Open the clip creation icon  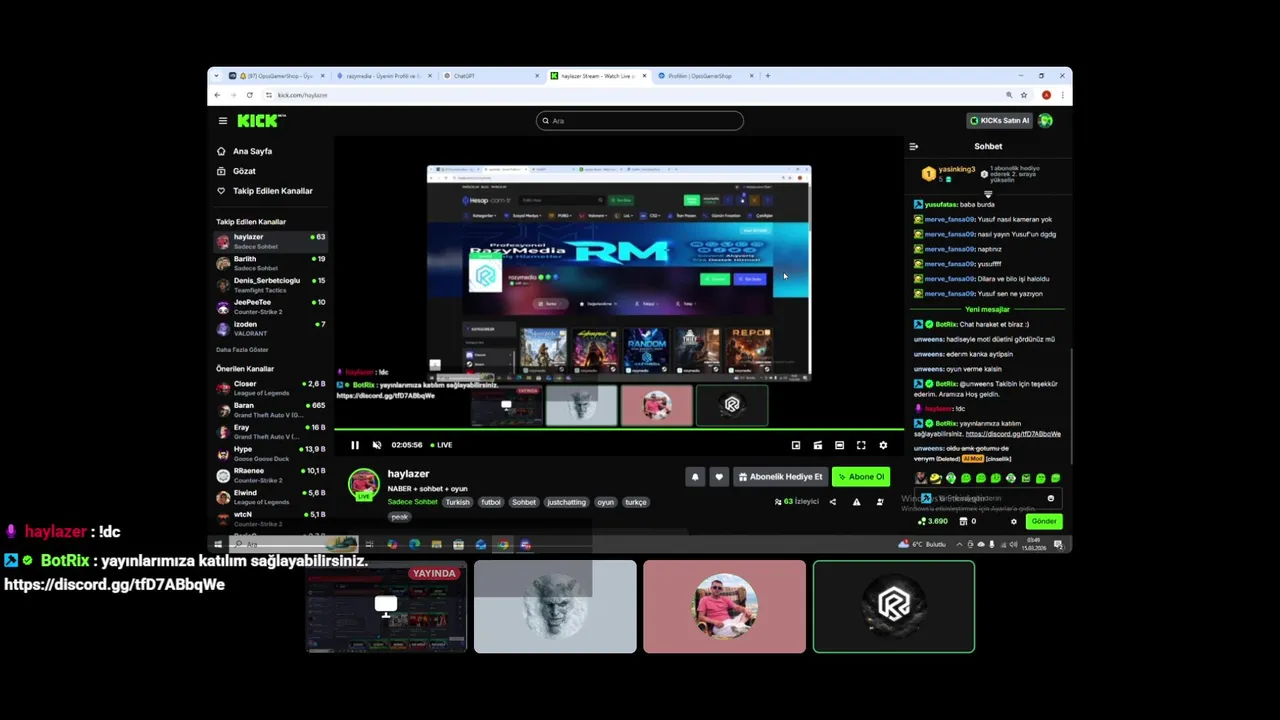click(818, 445)
